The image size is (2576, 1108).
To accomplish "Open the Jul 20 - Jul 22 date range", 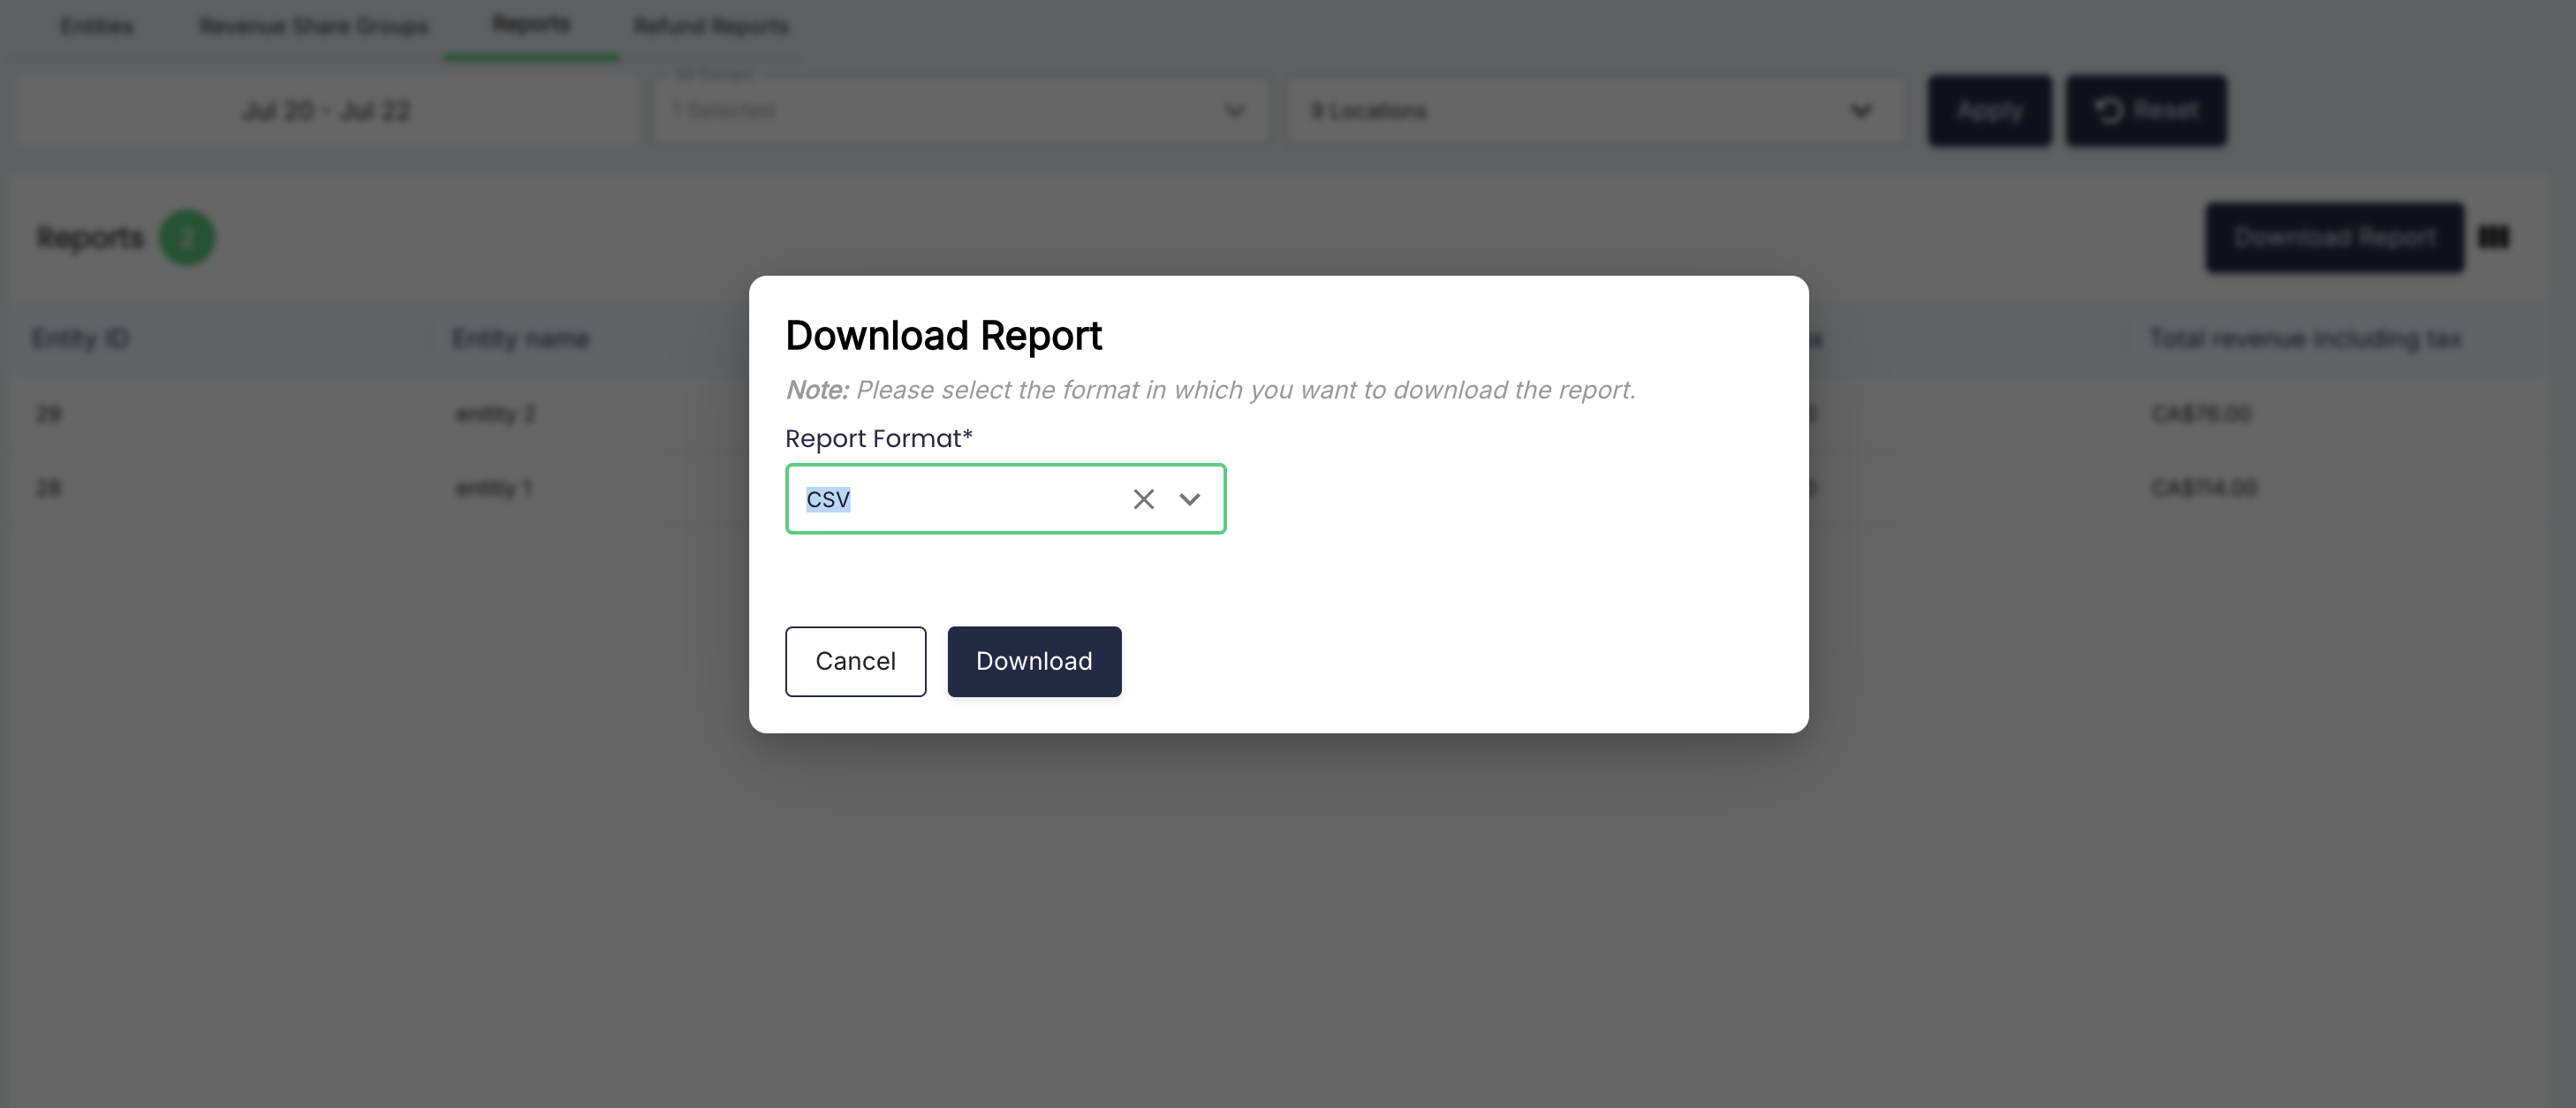I will (326, 111).
